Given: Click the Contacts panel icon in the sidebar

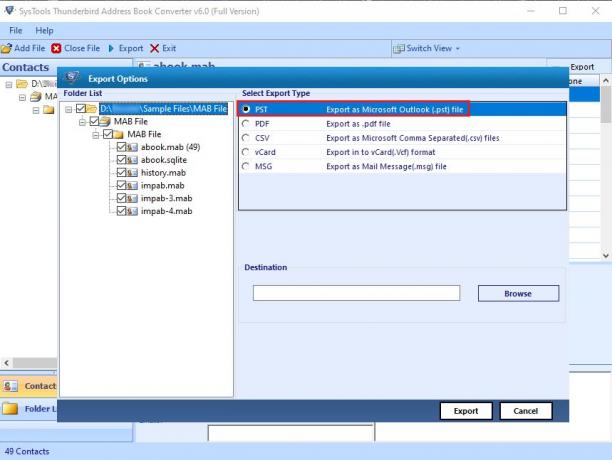Looking at the screenshot, I should click(x=10, y=386).
